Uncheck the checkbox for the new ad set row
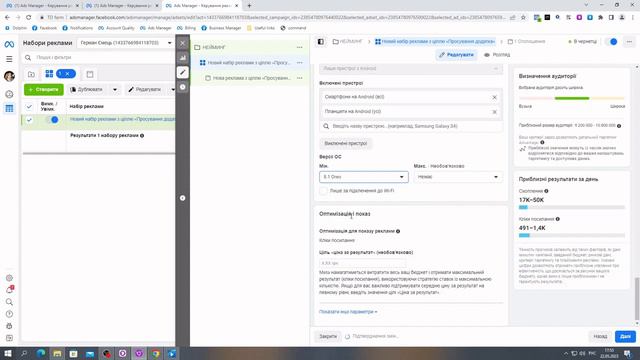The width and height of the screenshot is (640, 360). (29, 120)
